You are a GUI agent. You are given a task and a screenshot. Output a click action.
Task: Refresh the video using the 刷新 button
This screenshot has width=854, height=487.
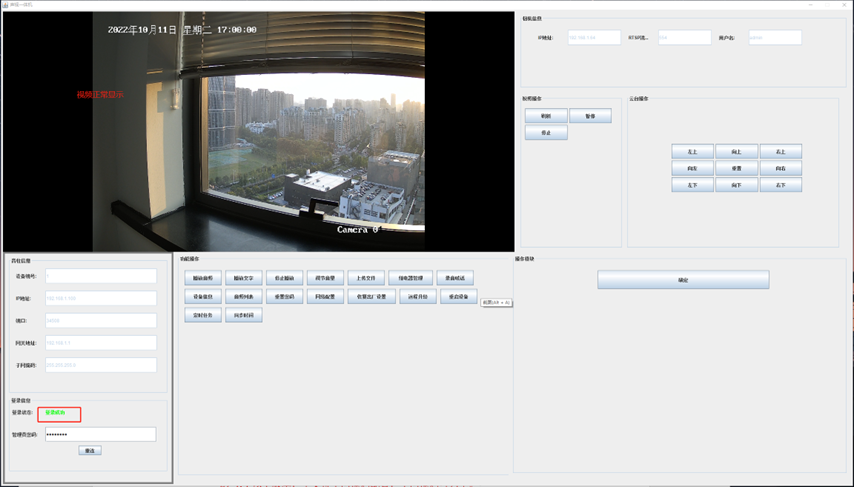(546, 116)
